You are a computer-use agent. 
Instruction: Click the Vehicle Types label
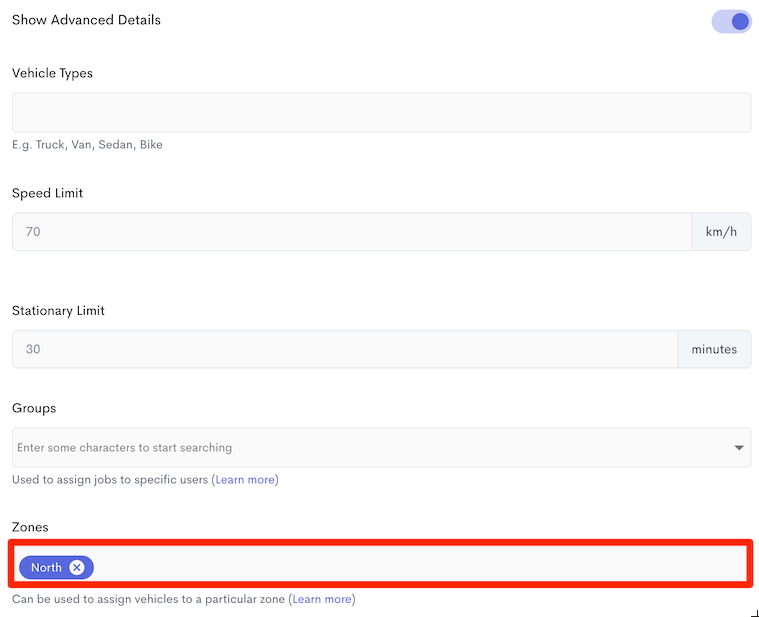click(52, 73)
